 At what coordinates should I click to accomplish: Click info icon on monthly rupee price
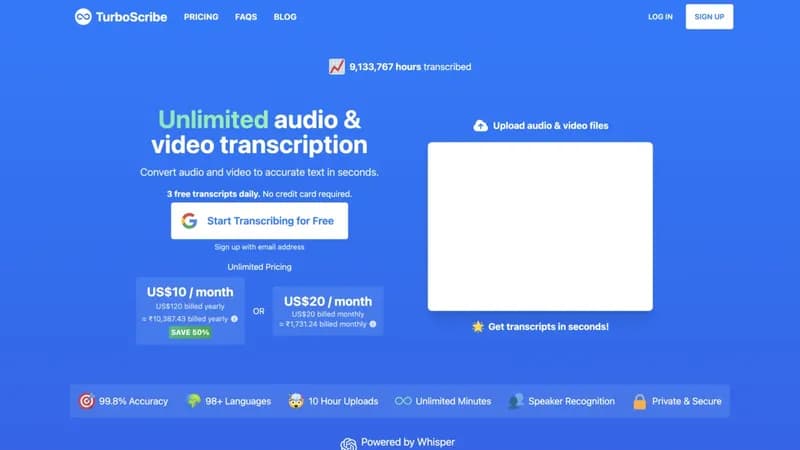(373, 324)
